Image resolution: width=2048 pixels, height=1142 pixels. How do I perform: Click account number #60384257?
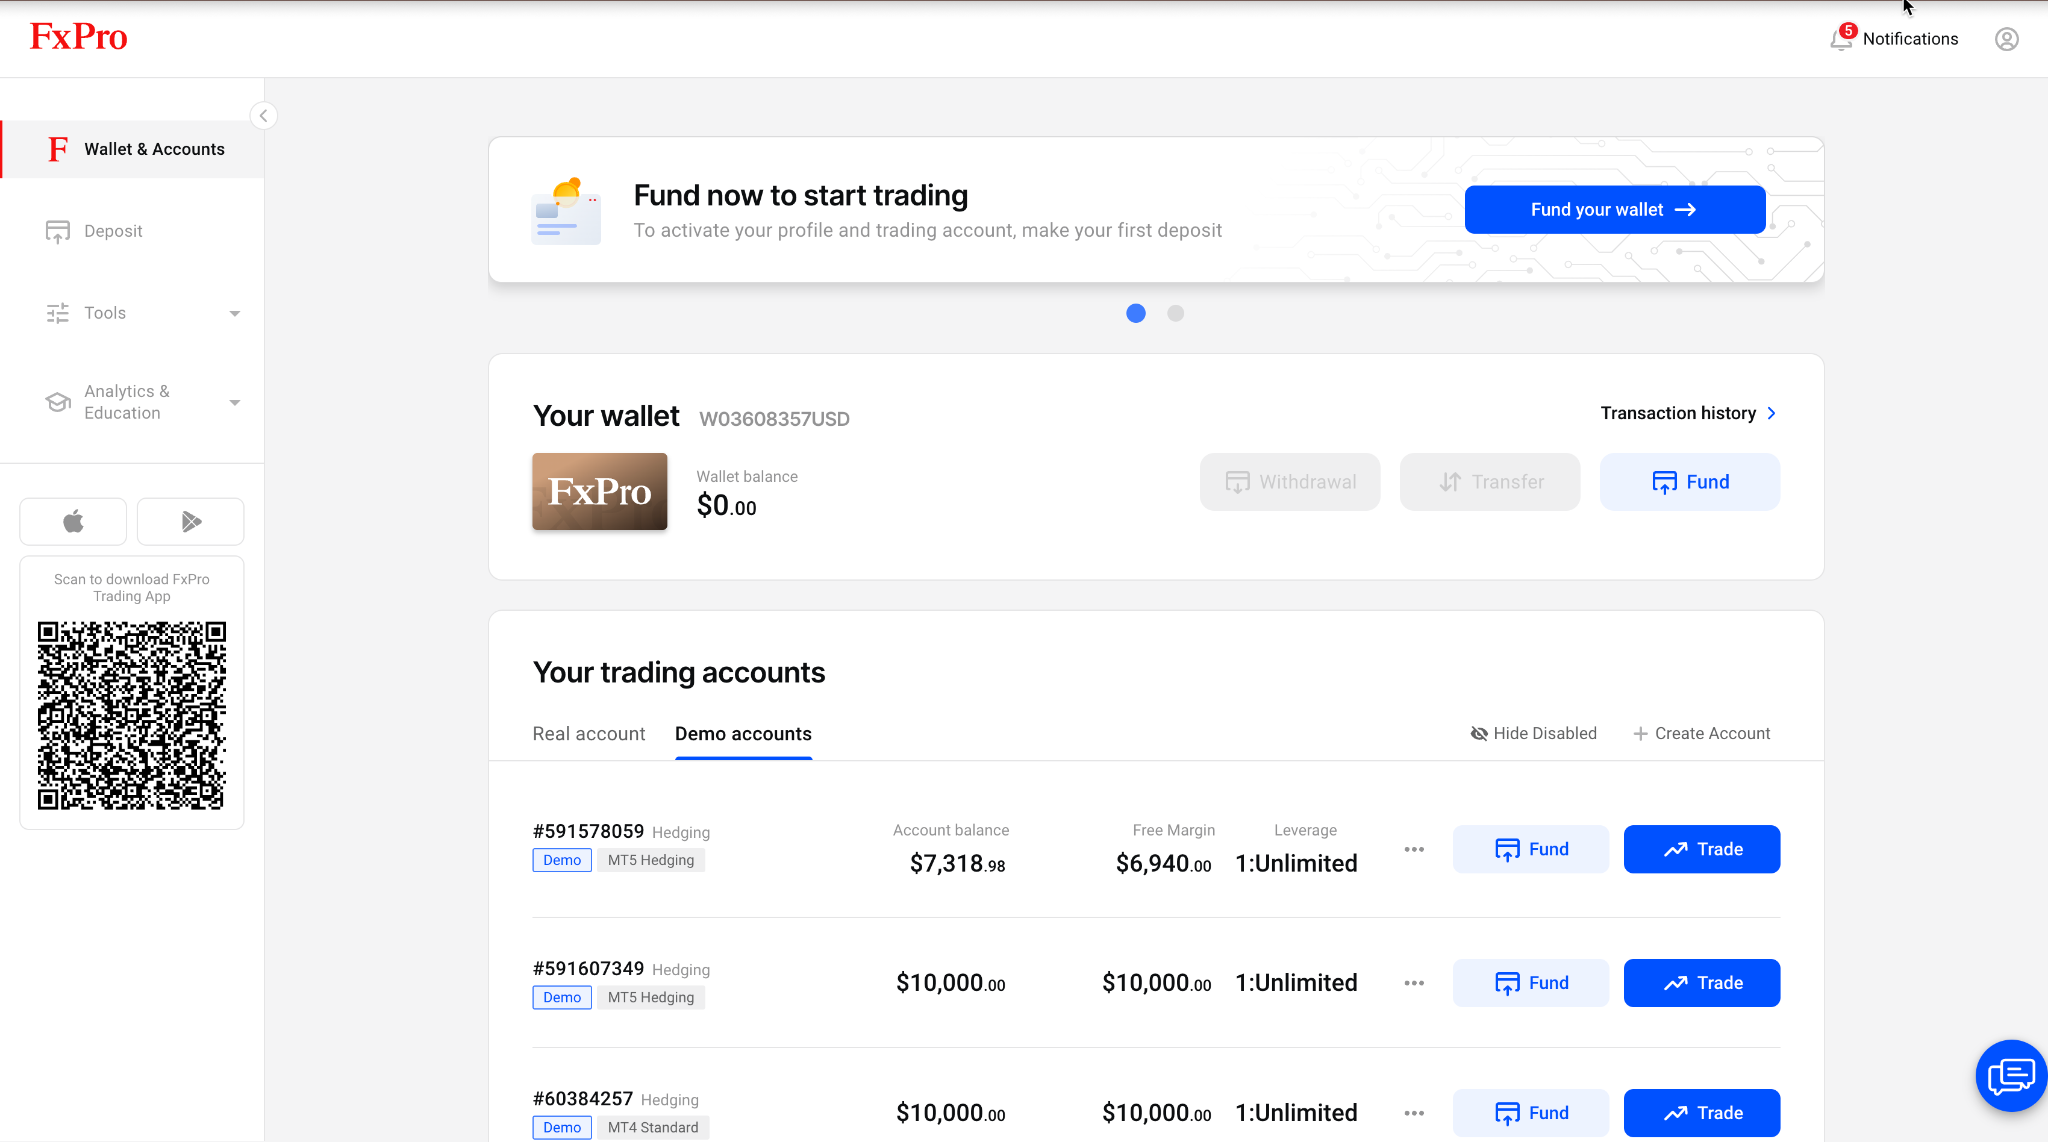[x=583, y=1098]
